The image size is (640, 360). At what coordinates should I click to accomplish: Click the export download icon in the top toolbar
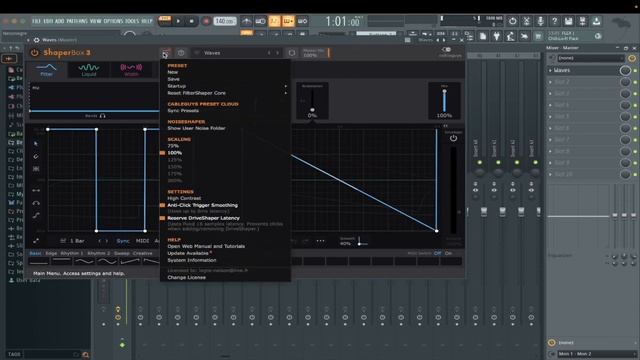pos(596,21)
